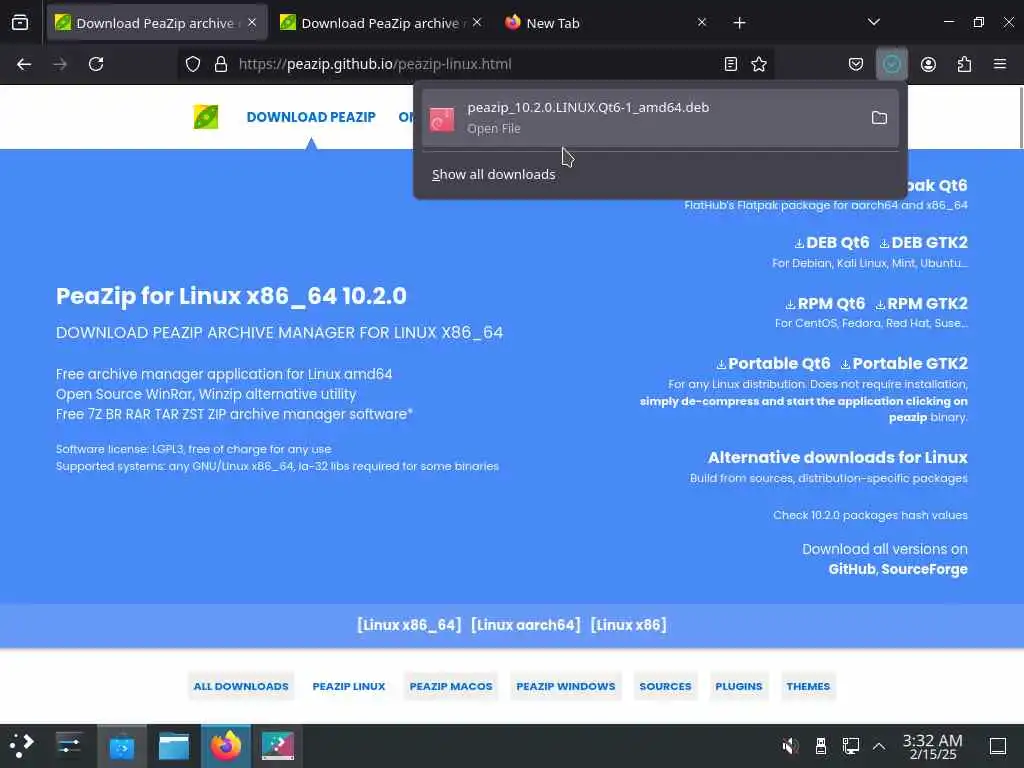Open PLUGINS page button
Image resolution: width=1024 pixels, height=768 pixels.
tap(739, 686)
